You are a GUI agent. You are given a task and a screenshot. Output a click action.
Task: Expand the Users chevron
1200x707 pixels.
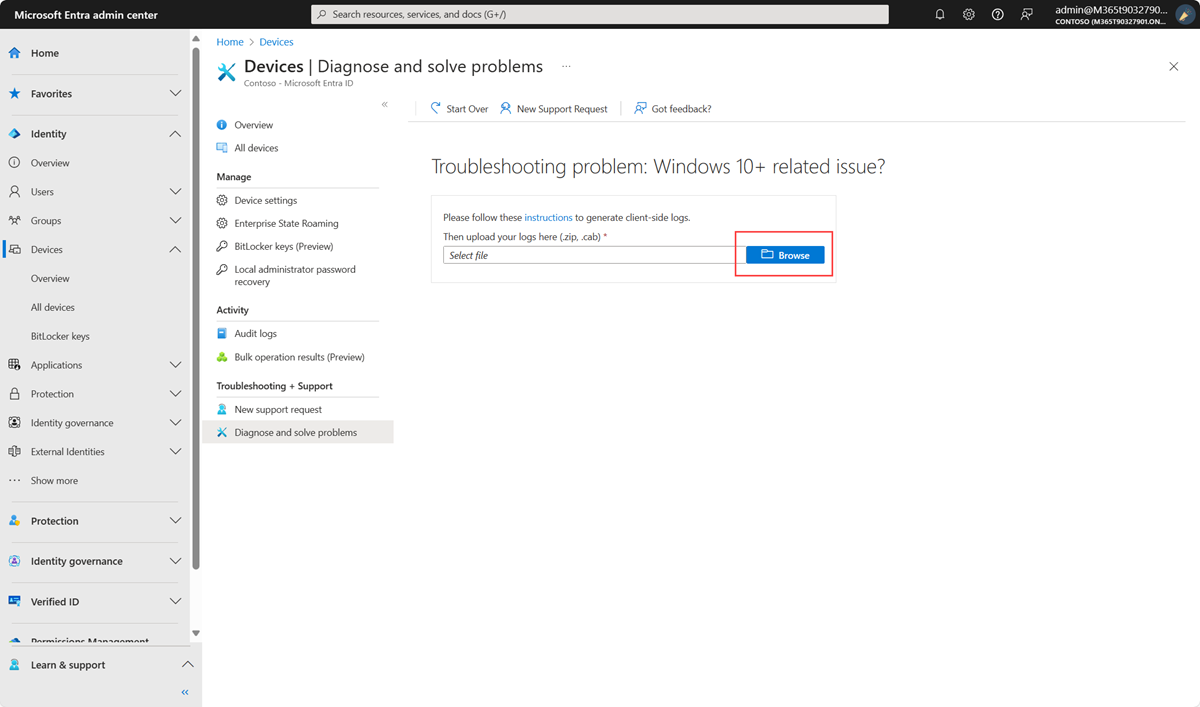[x=175, y=191]
